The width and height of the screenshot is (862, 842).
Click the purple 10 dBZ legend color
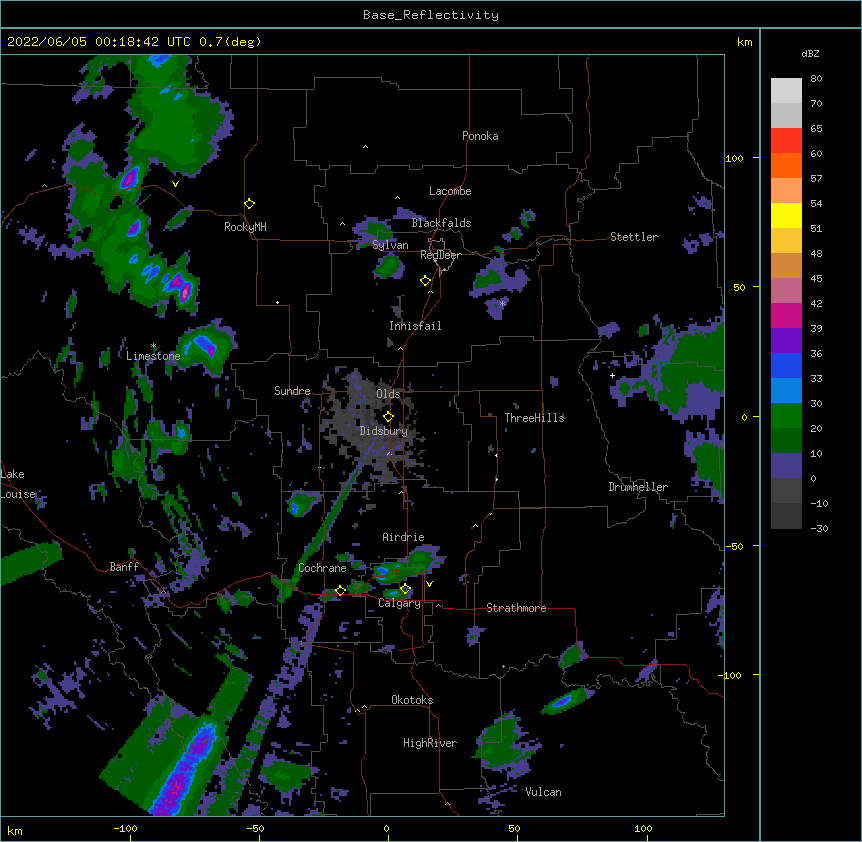pyautogui.click(x=786, y=466)
